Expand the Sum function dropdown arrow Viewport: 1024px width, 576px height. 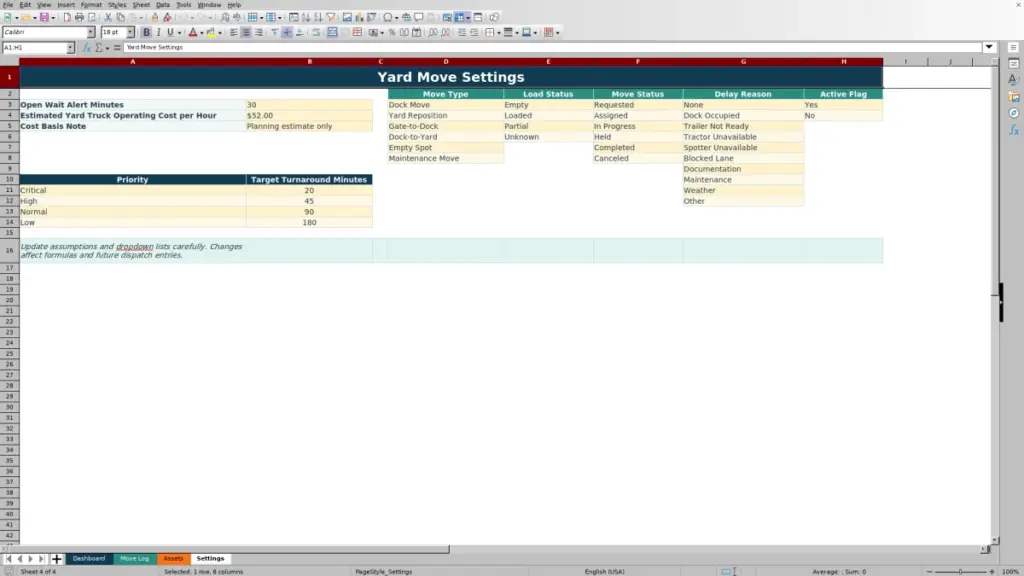(108, 48)
